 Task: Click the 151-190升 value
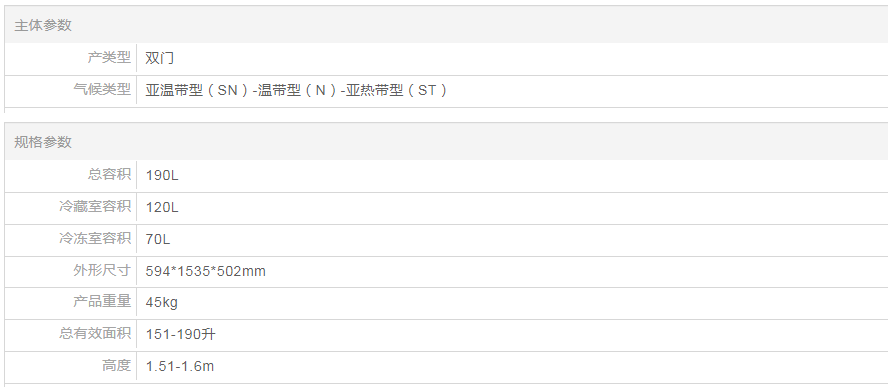[x=181, y=334]
